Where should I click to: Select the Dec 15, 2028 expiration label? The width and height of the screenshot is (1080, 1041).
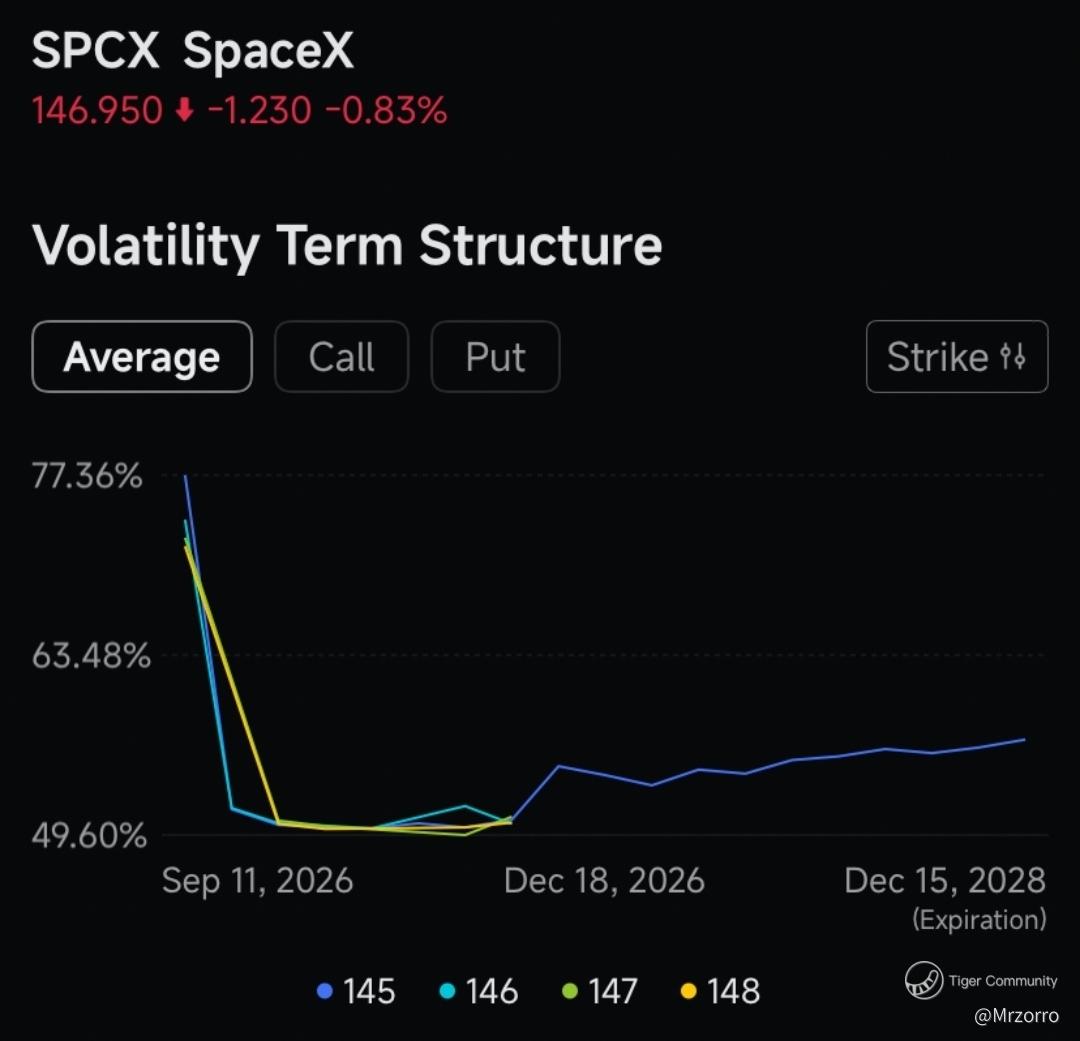click(945, 880)
